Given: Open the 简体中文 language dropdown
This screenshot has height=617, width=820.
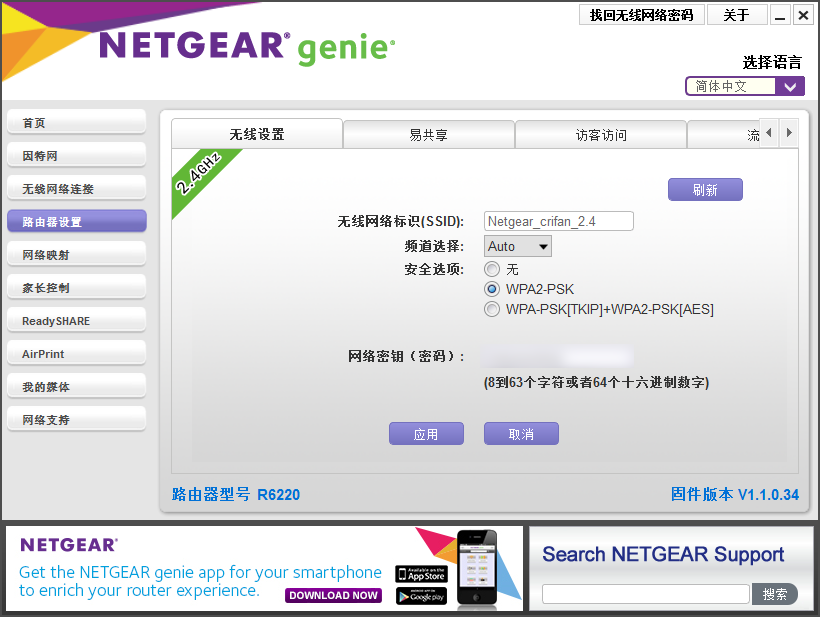Looking at the screenshot, I should coord(745,86).
